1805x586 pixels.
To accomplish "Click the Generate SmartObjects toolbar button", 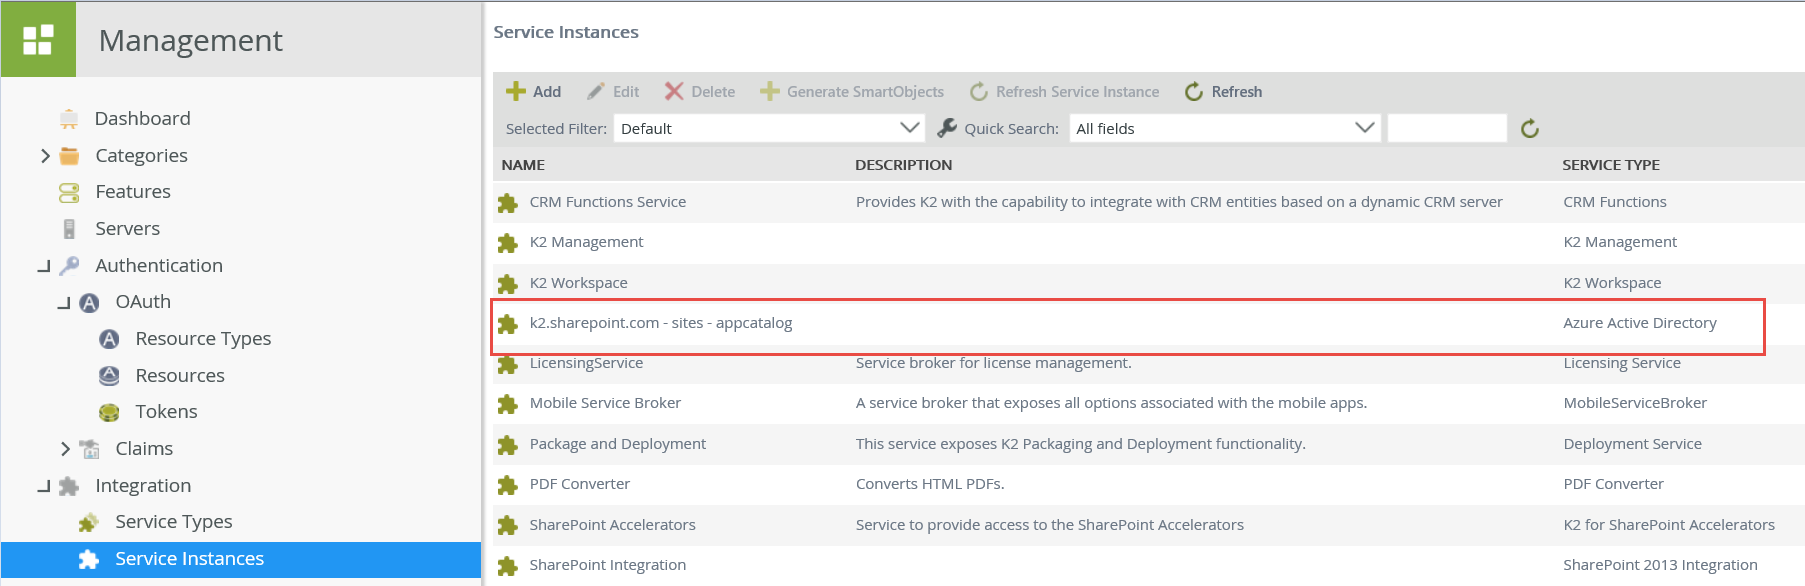I will [x=852, y=92].
